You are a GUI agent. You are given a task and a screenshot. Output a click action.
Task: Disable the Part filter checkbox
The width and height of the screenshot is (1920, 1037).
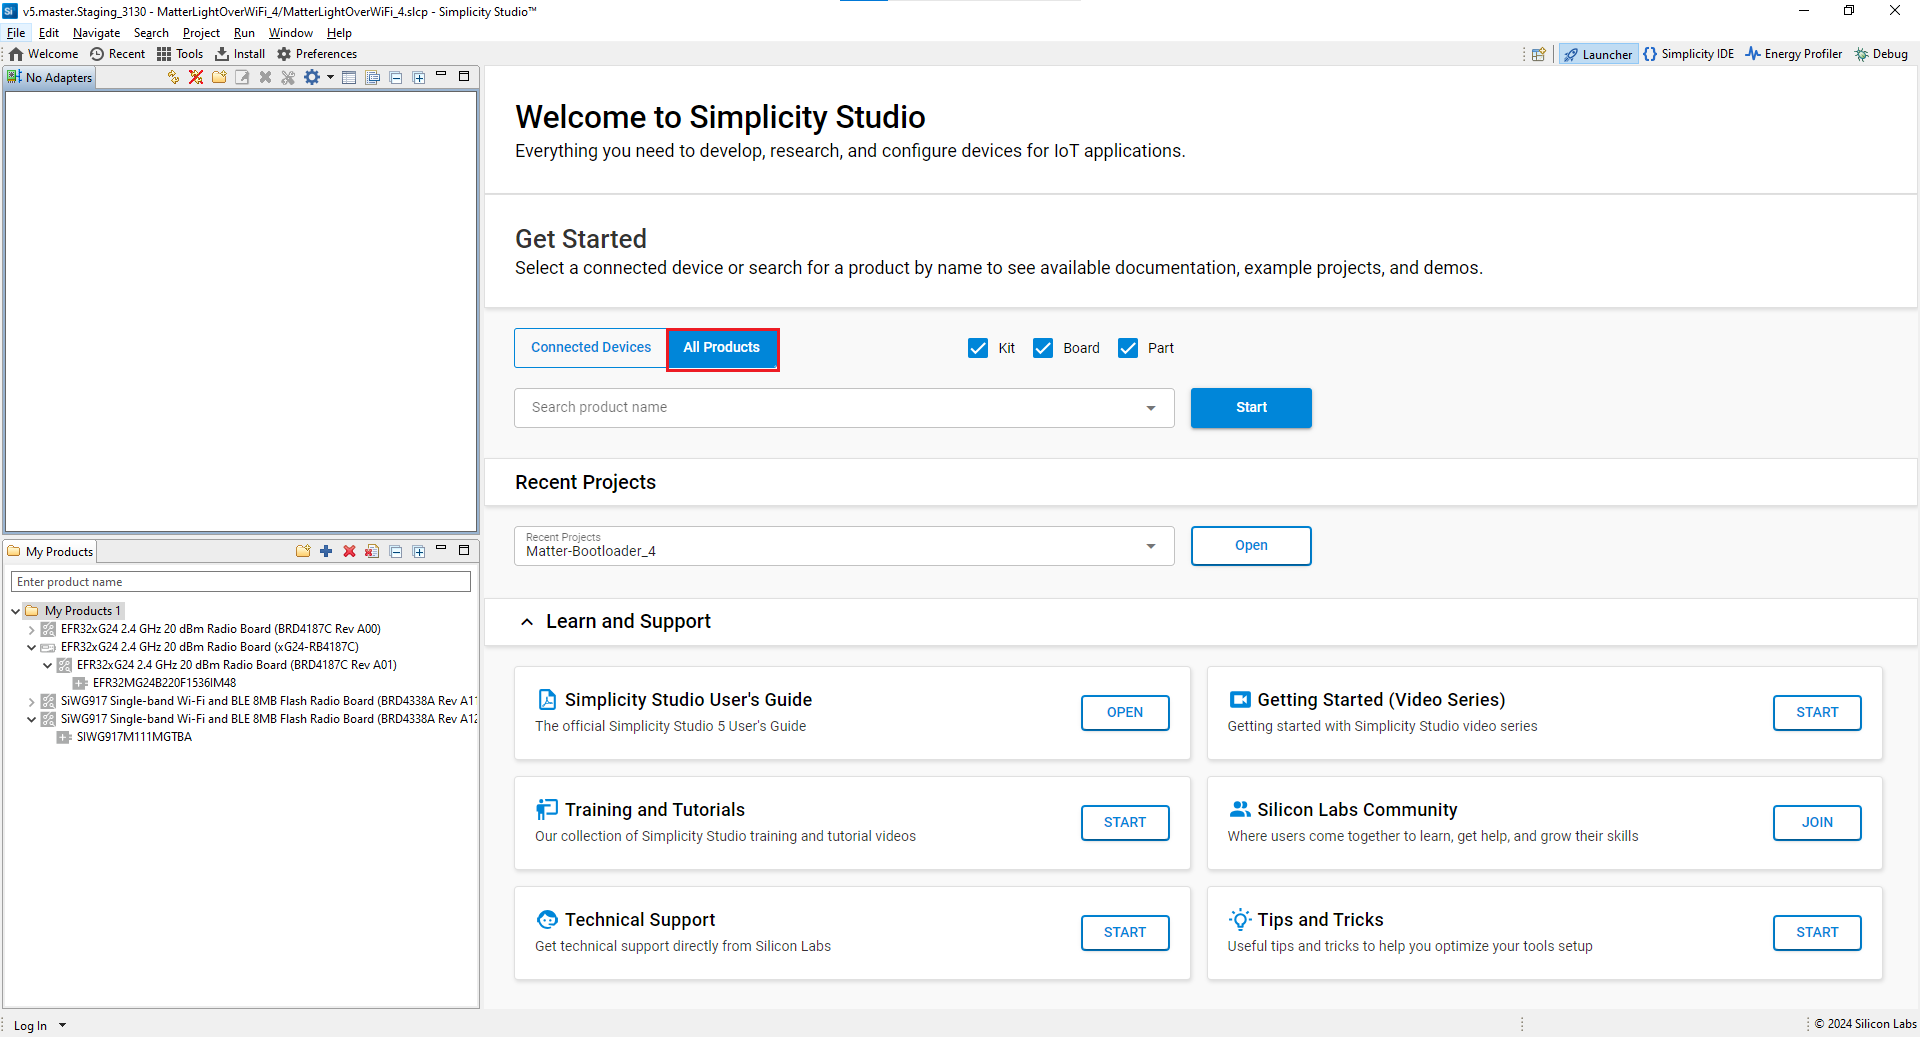pyautogui.click(x=1128, y=348)
